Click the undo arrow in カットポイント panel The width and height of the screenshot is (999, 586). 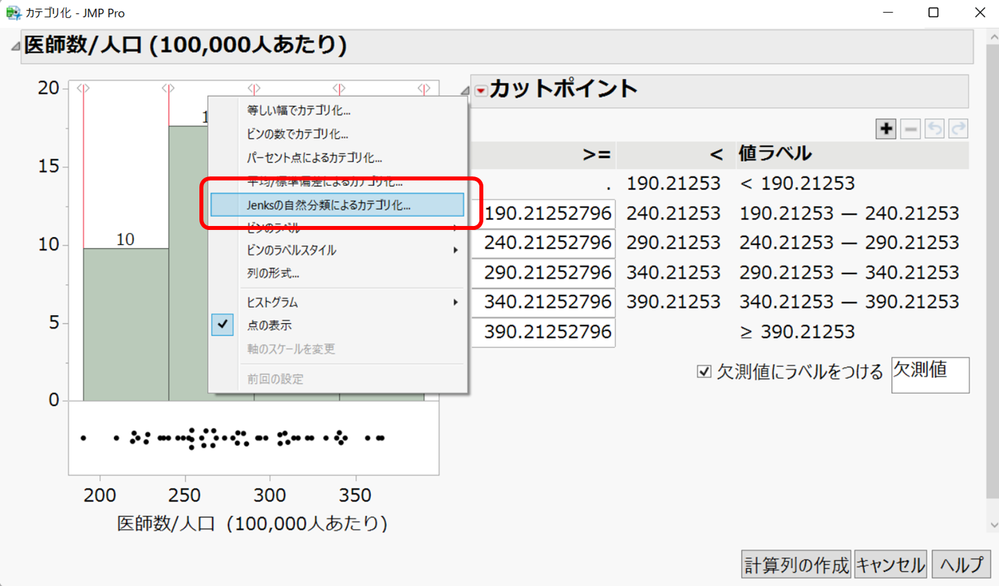935,129
